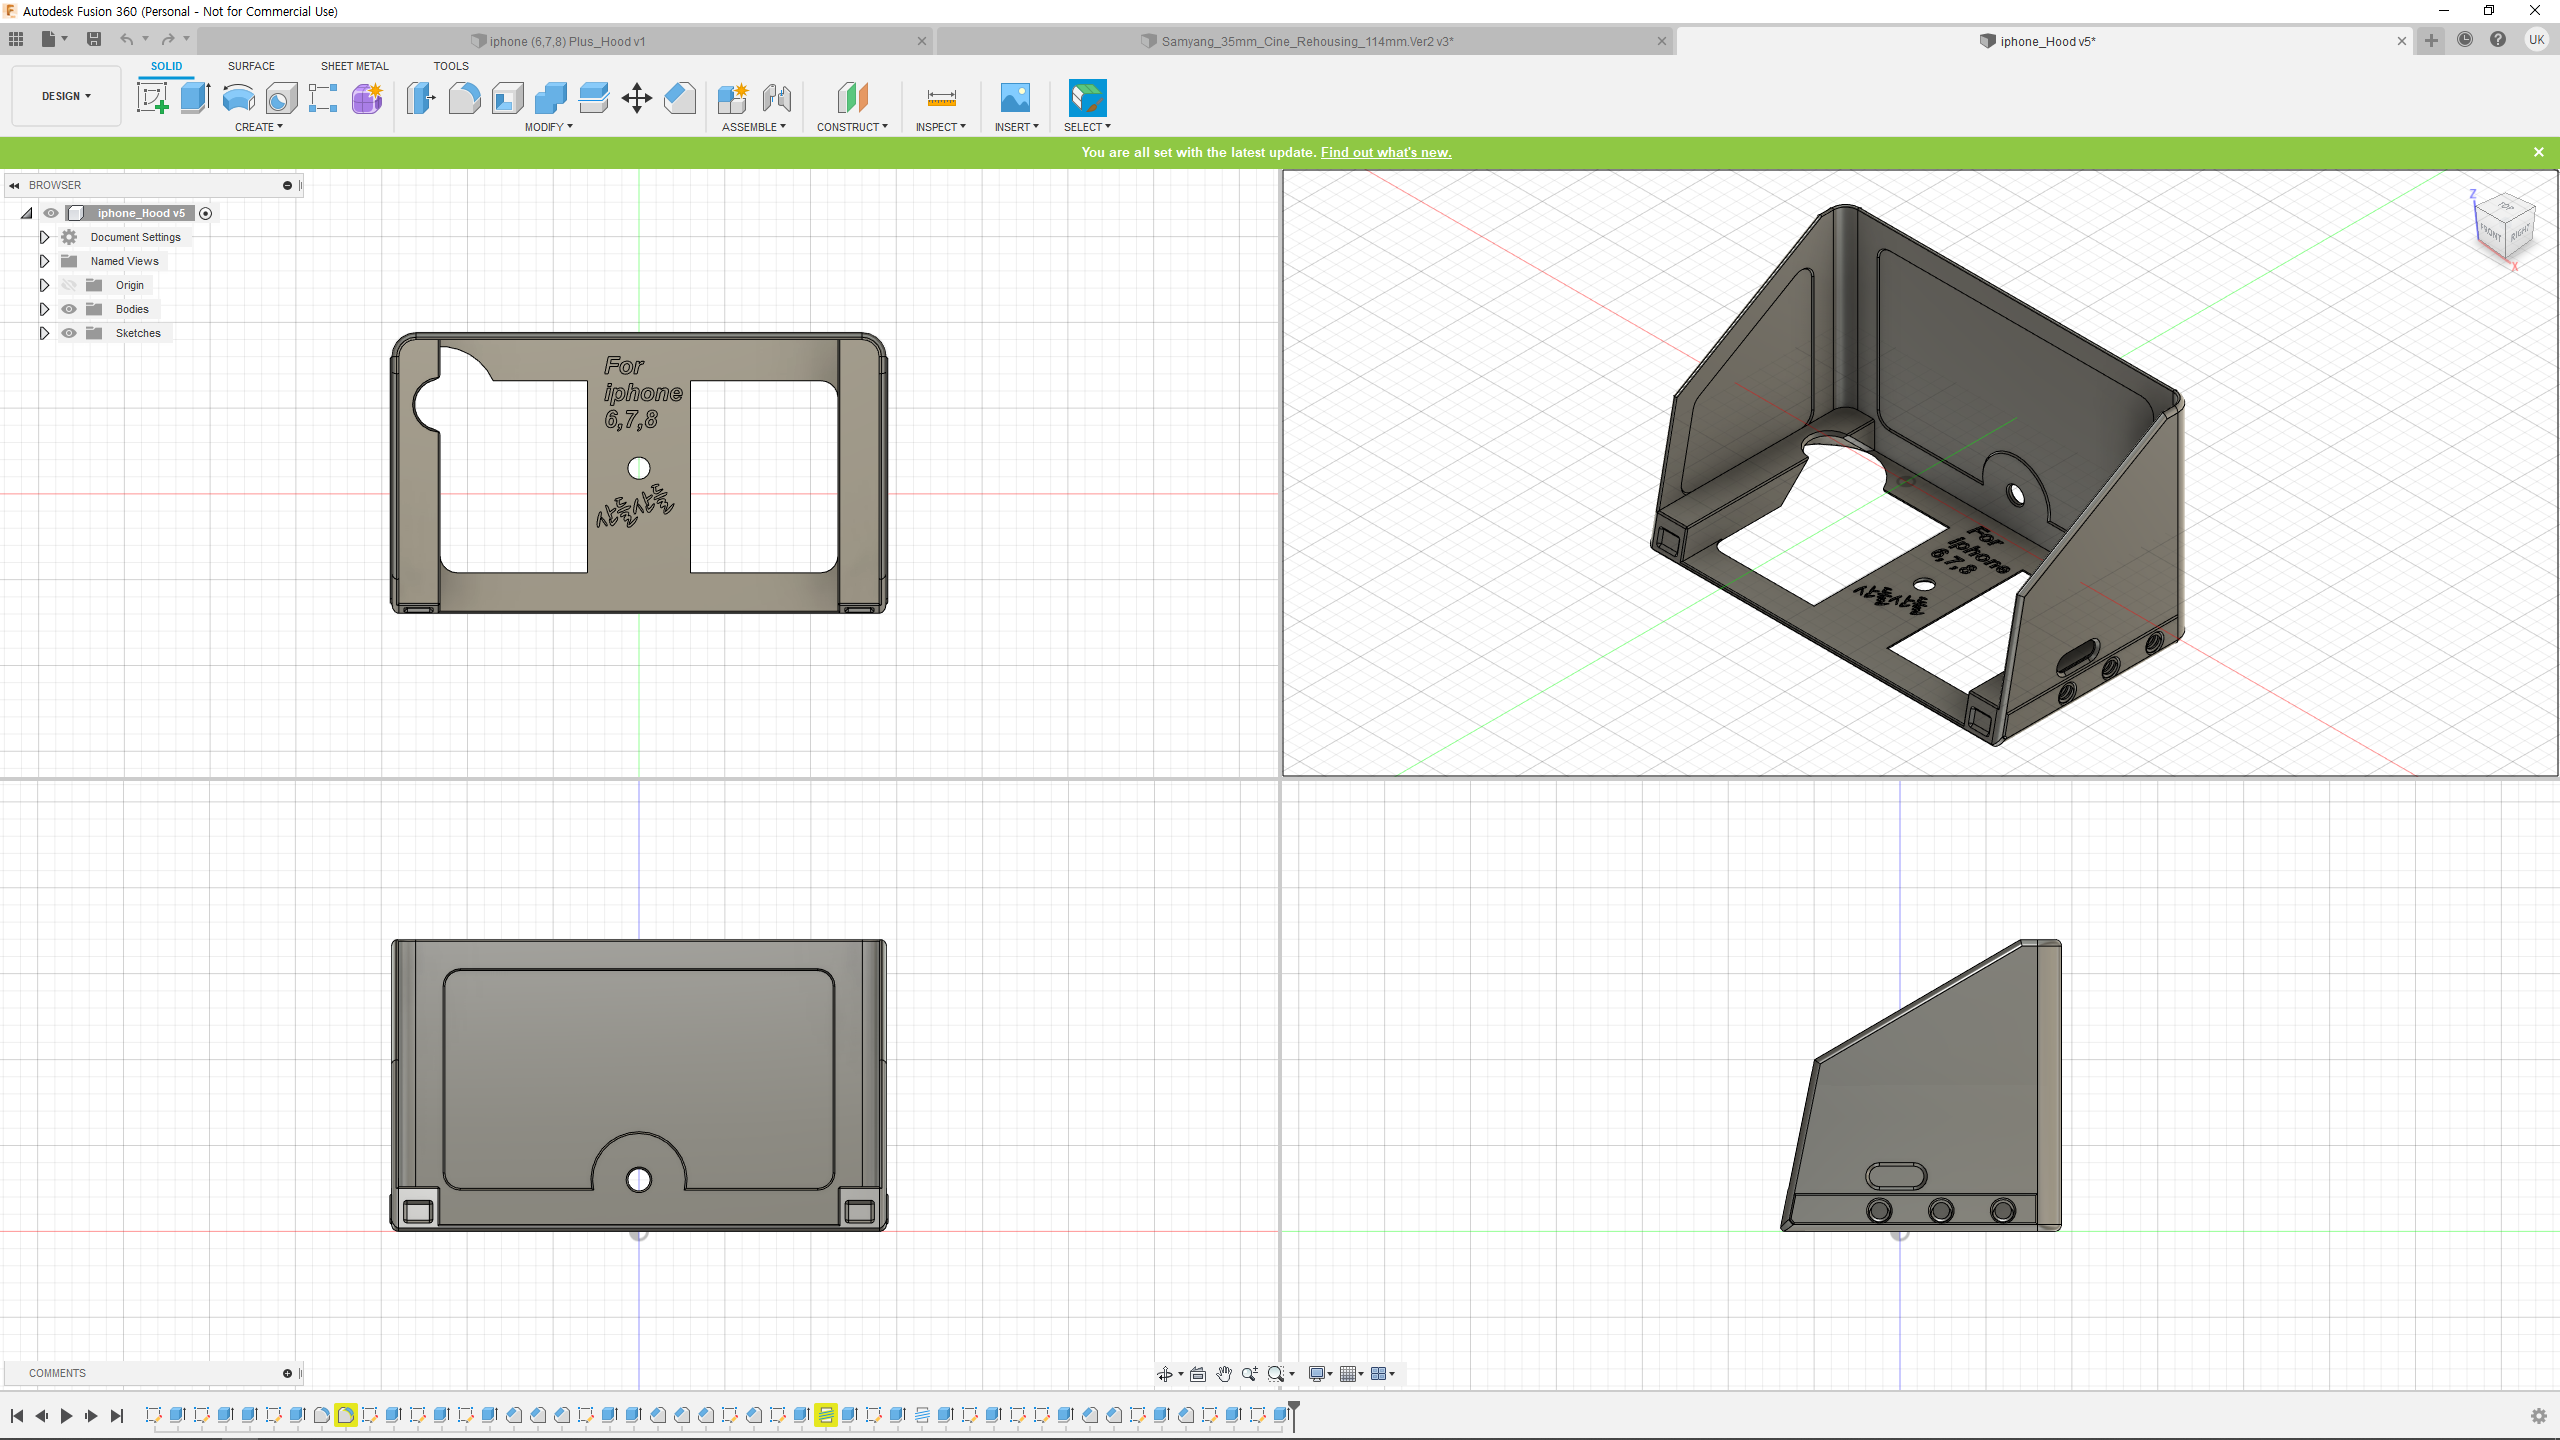Hide the Bodies folder visibility
This screenshot has height=1440, width=2560.
pyautogui.click(x=69, y=309)
